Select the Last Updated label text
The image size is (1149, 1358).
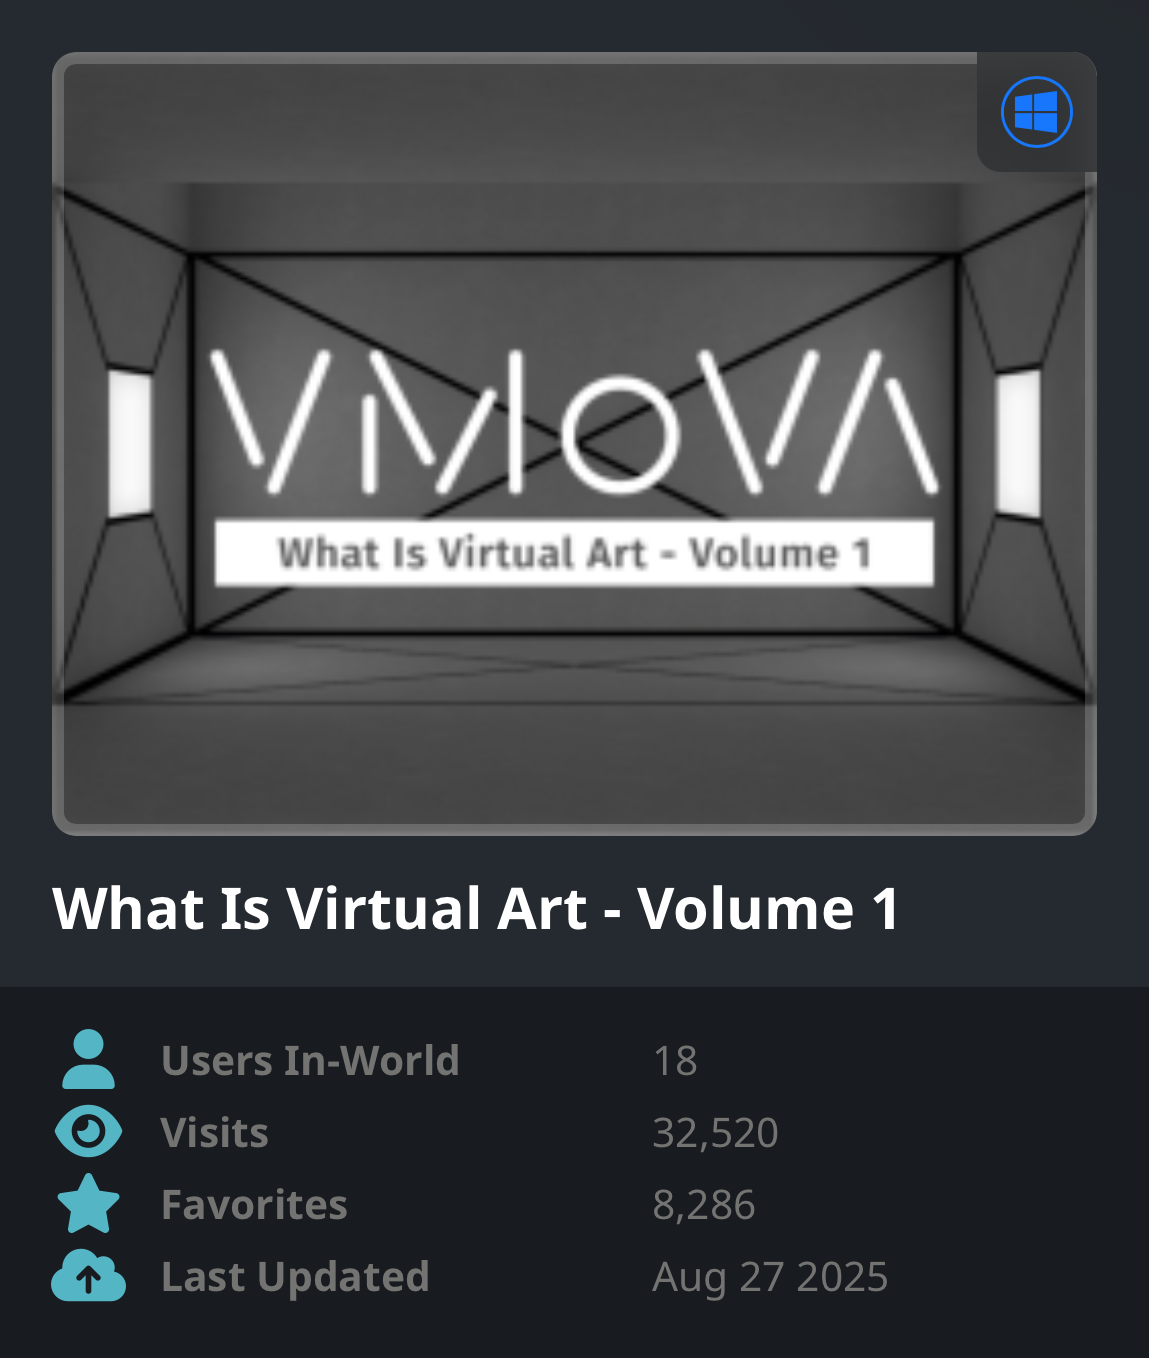(x=295, y=1277)
